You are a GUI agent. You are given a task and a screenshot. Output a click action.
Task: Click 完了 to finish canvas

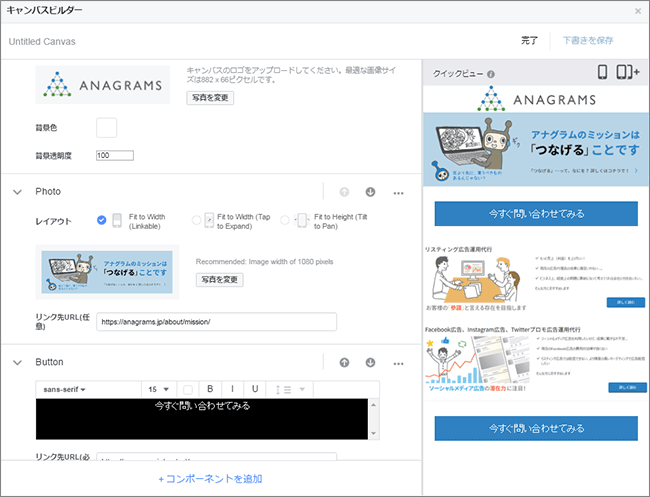pyautogui.click(x=529, y=41)
